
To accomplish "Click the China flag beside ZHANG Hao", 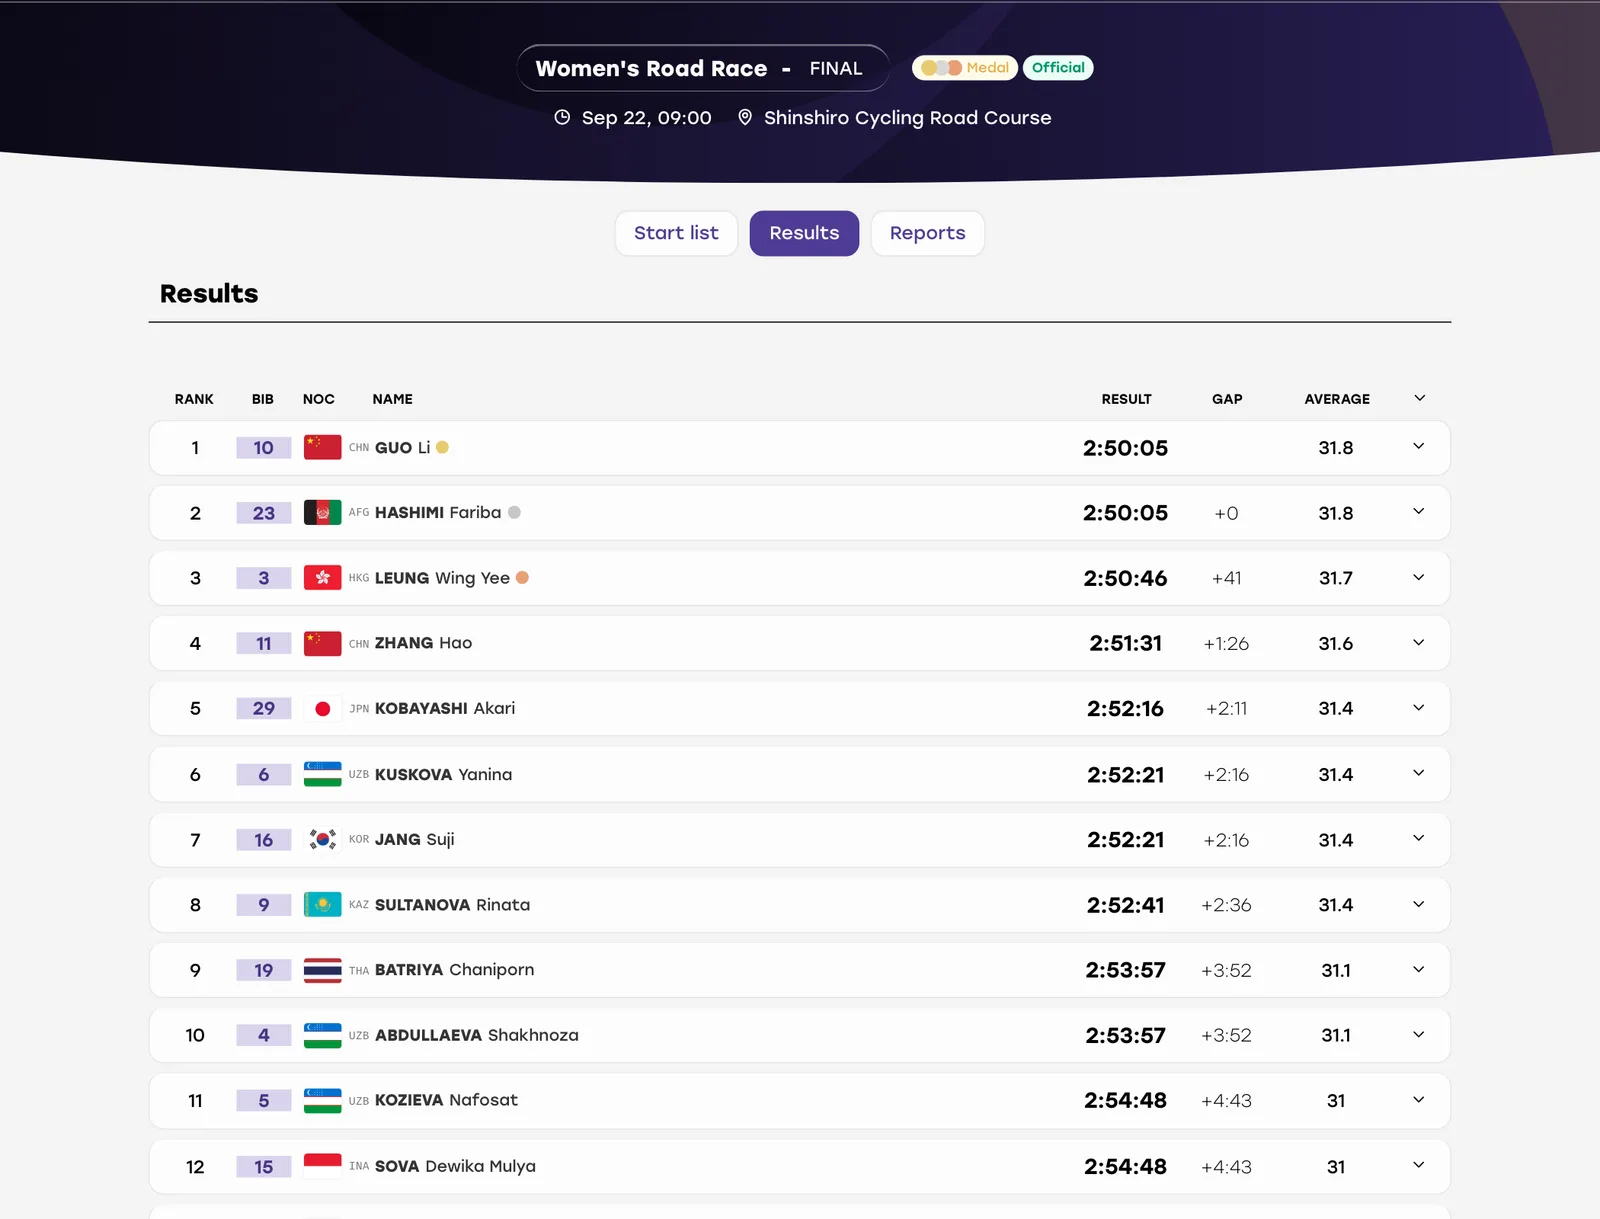I will [322, 643].
